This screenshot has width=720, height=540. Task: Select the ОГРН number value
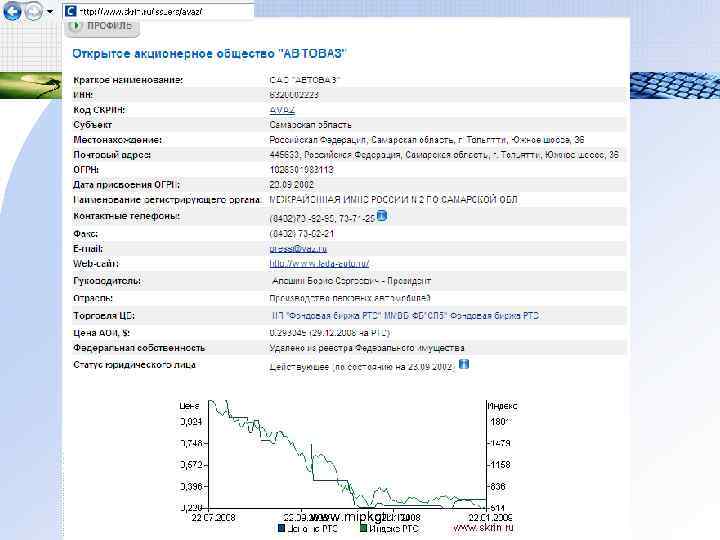point(302,170)
